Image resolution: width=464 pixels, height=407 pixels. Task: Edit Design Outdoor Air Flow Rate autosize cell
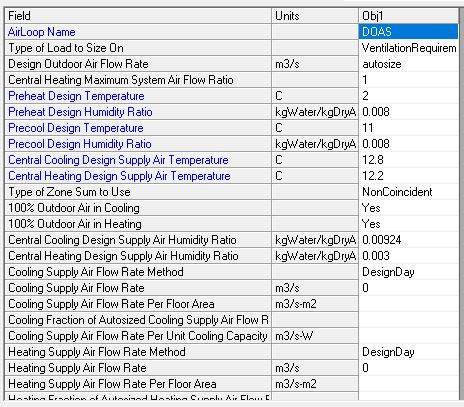tap(408, 64)
